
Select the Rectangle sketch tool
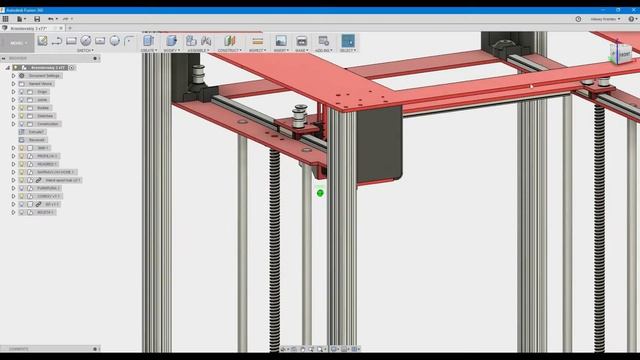pos(71,40)
